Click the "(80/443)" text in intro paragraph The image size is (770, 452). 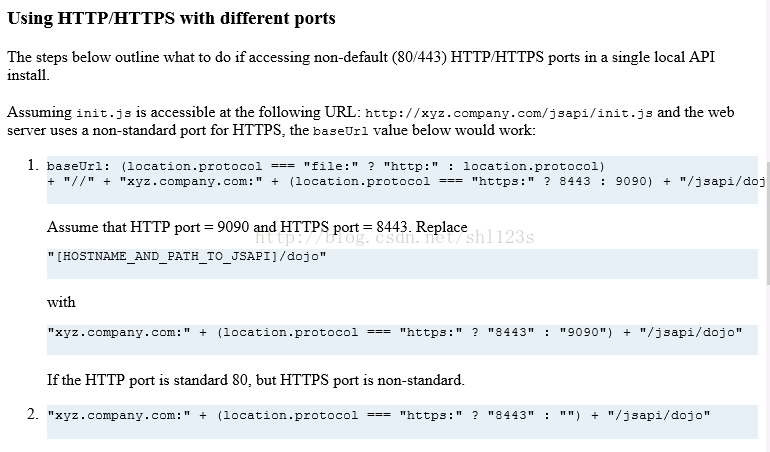click(419, 57)
